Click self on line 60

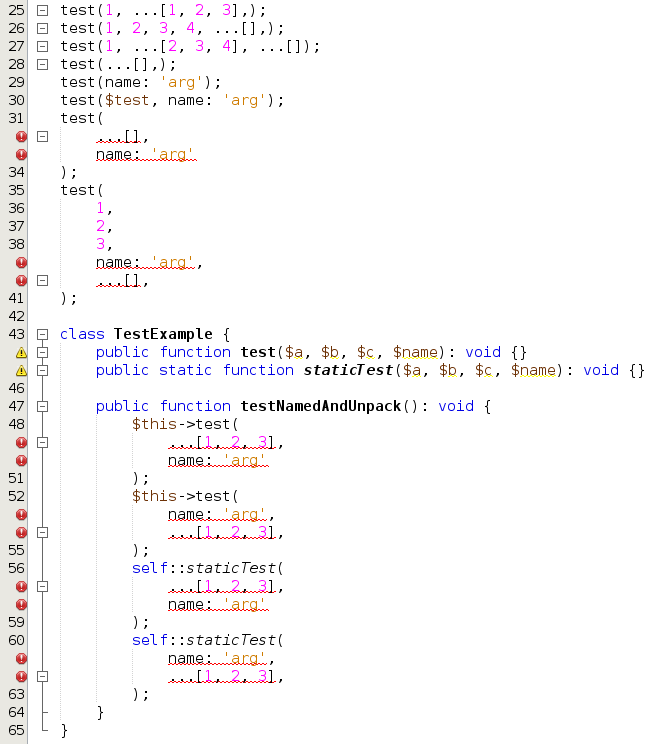(x=150, y=640)
